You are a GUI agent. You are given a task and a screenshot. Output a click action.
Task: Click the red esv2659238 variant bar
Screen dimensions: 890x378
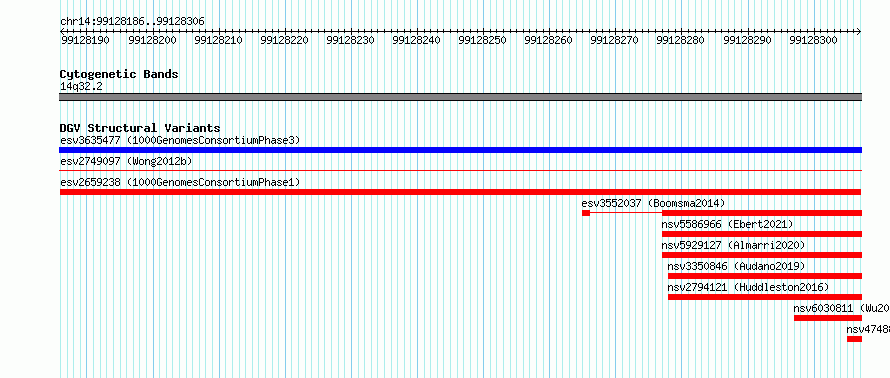(x=460, y=192)
